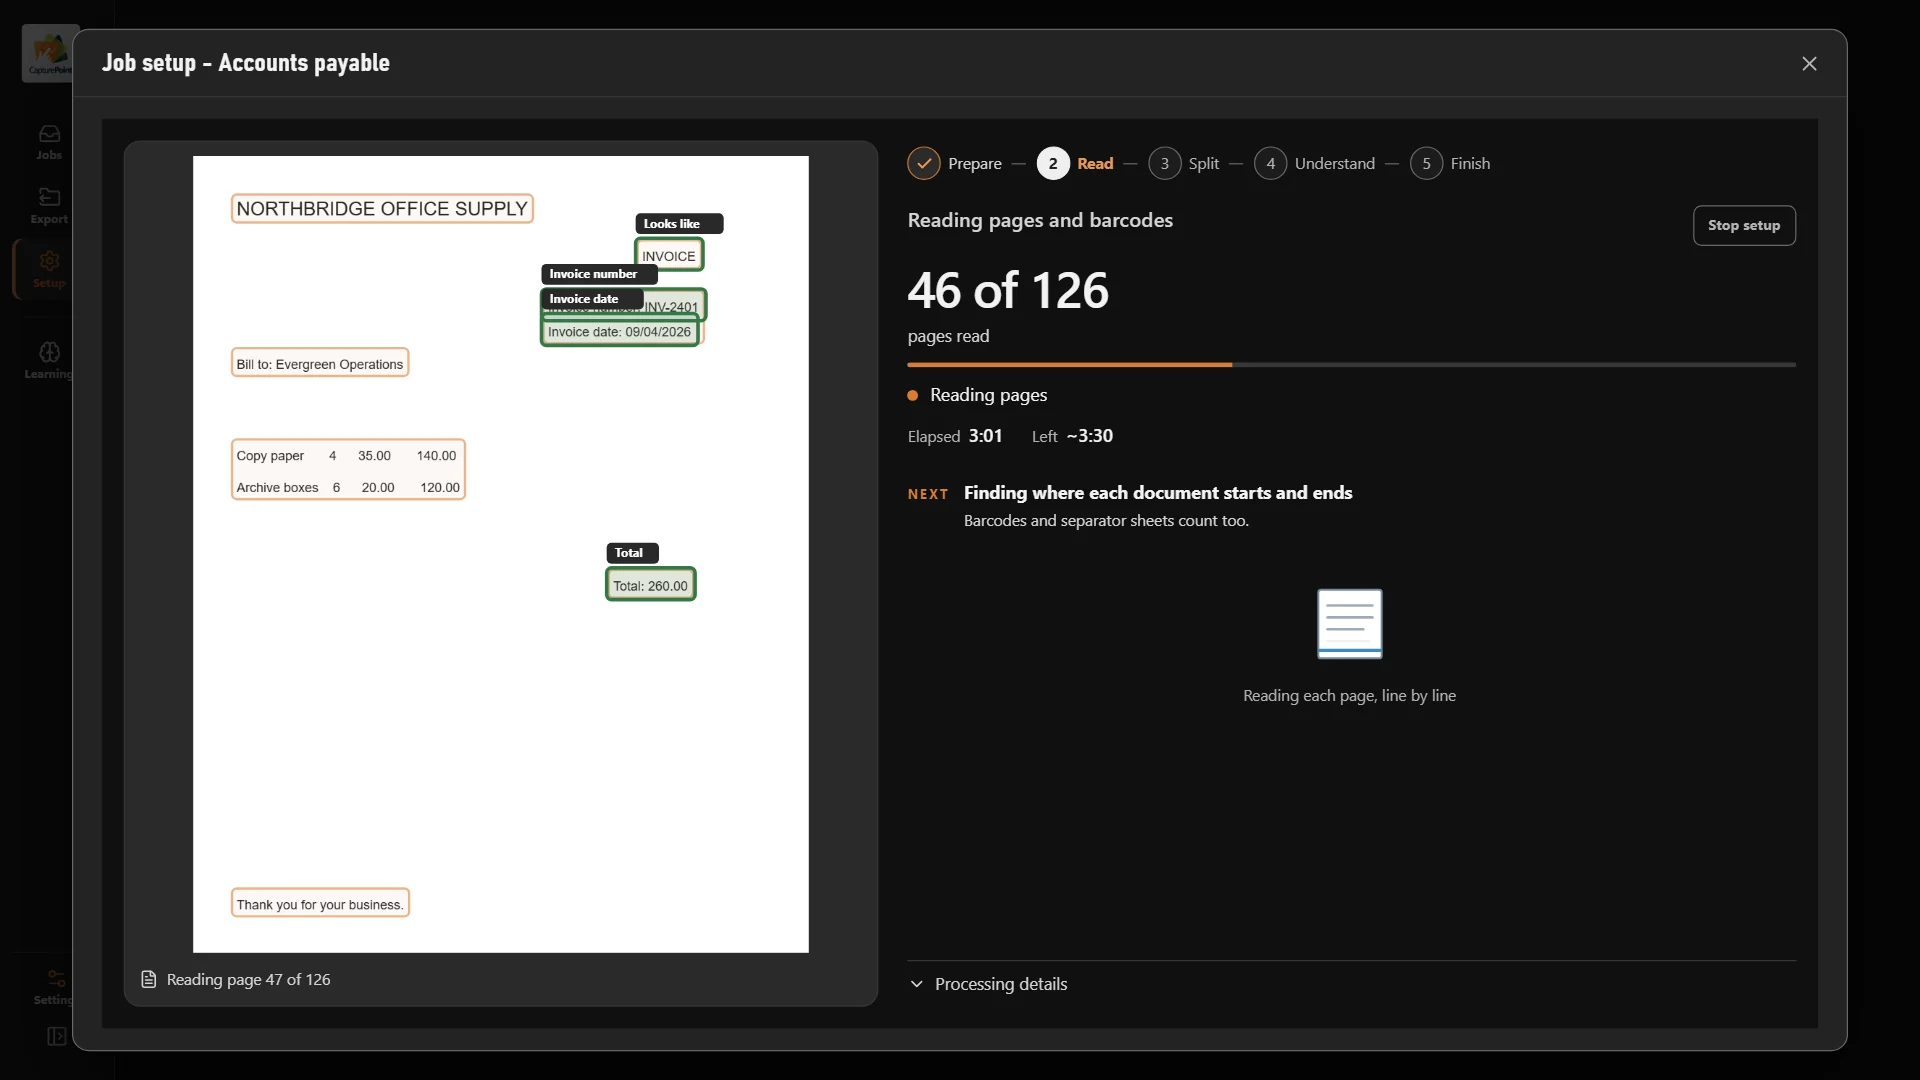Screen dimensions: 1920x1080
Task: Expand the Processing details section
Action: pyautogui.click(x=988, y=984)
